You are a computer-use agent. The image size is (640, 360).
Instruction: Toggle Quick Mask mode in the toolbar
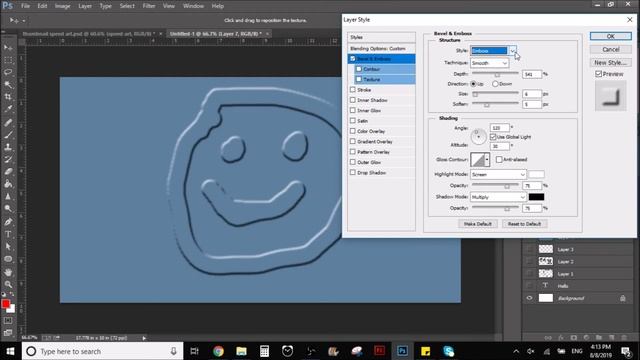(x=8, y=321)
